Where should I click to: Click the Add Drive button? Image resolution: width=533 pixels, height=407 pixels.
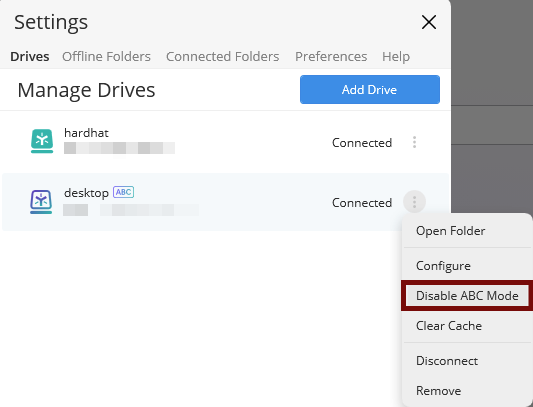[370, 89]
